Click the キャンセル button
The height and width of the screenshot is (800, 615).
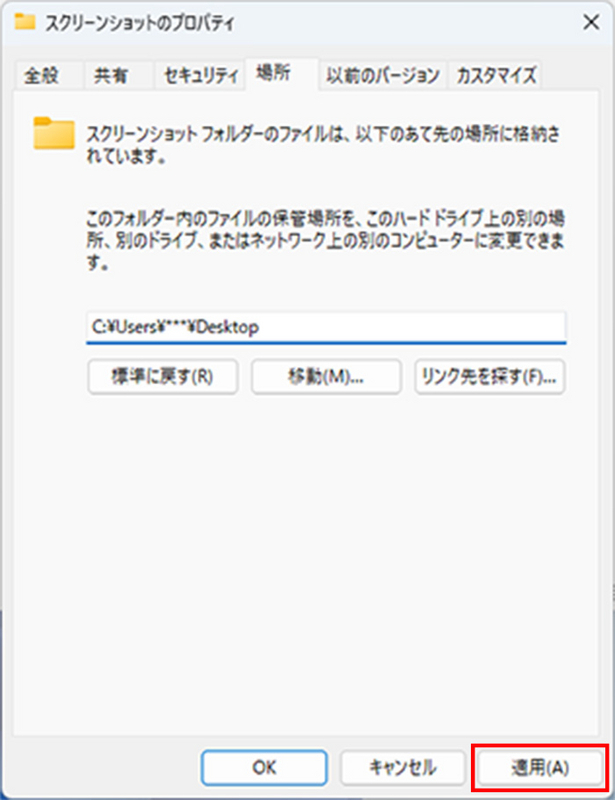[x=403, y=767]
